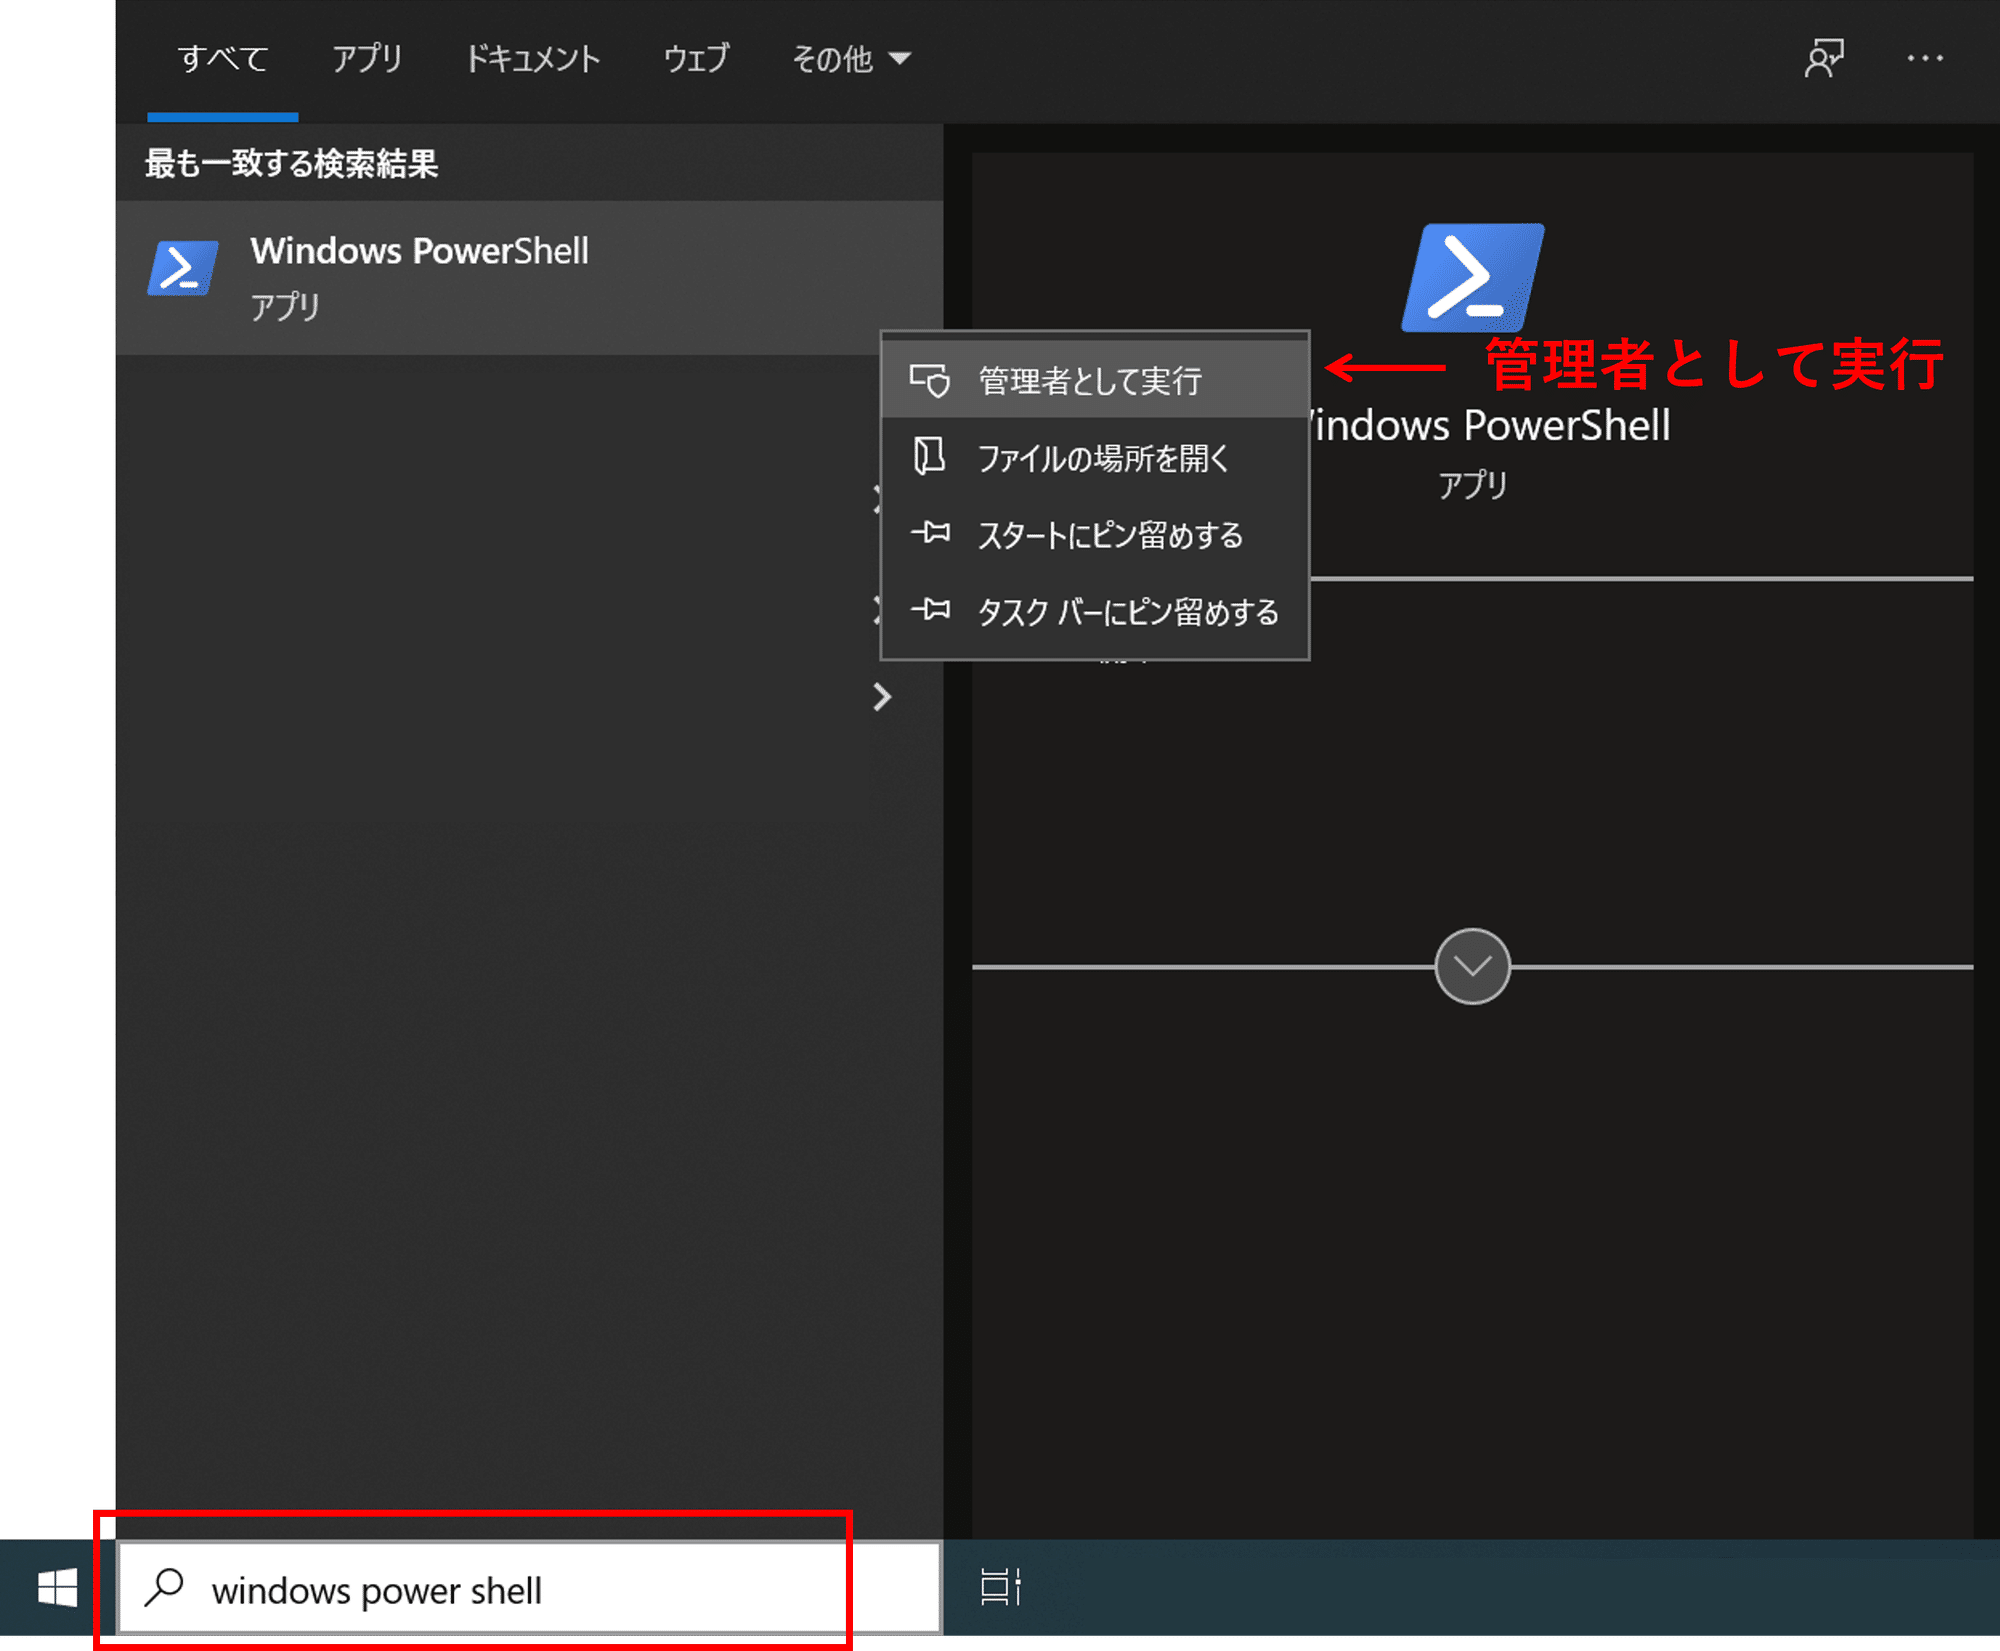Screen dimensions: 2000x1651
Task: Click the small PowerShell icon in results
Action: (x=183, y=268)
